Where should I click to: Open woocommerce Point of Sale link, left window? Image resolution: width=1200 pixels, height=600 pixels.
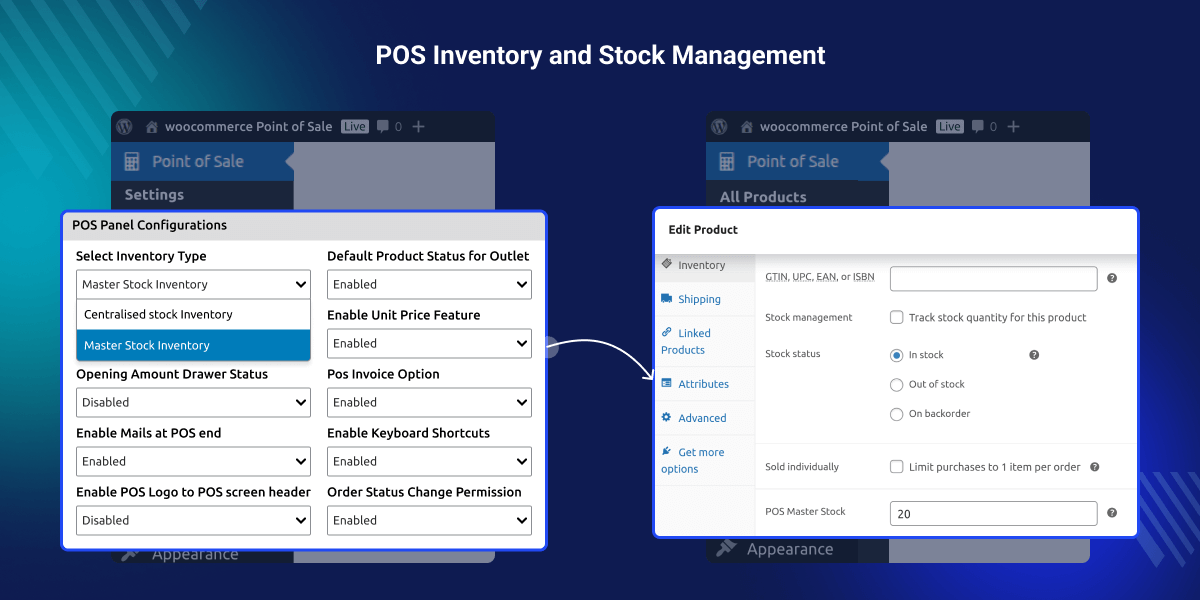[x=248, y=127]
